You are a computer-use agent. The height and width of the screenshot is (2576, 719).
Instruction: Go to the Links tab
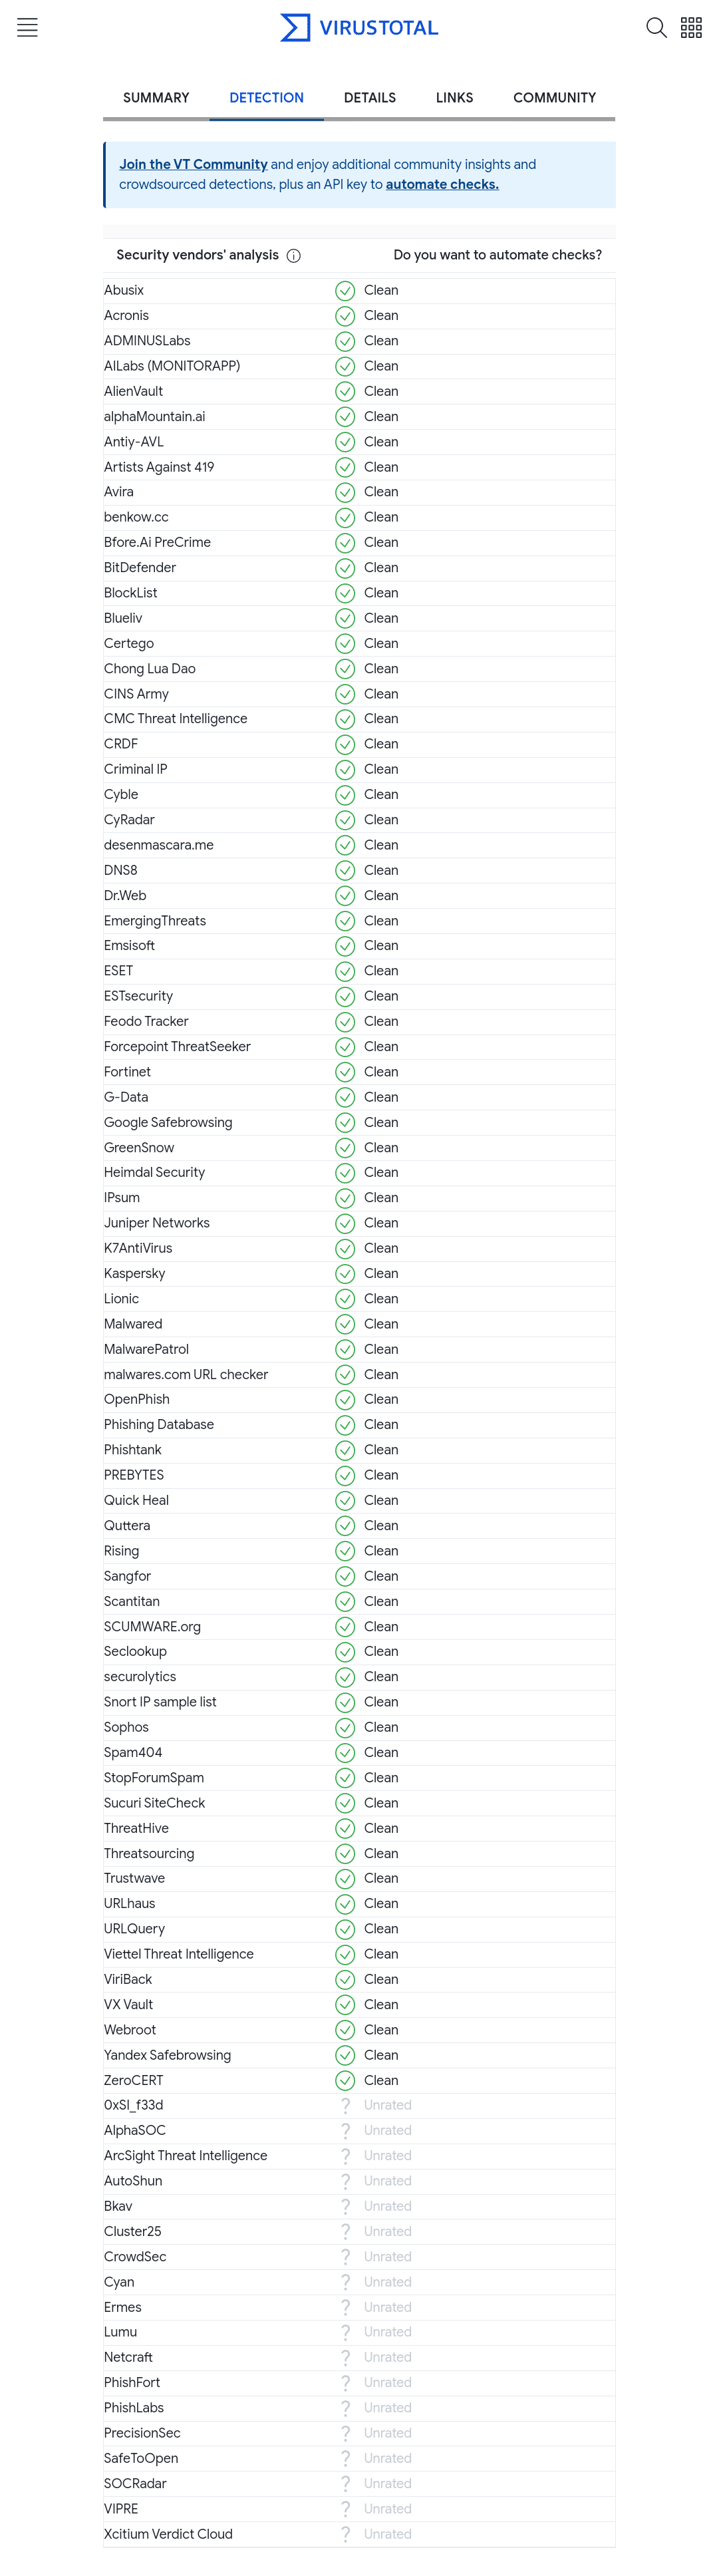(454, 98)
